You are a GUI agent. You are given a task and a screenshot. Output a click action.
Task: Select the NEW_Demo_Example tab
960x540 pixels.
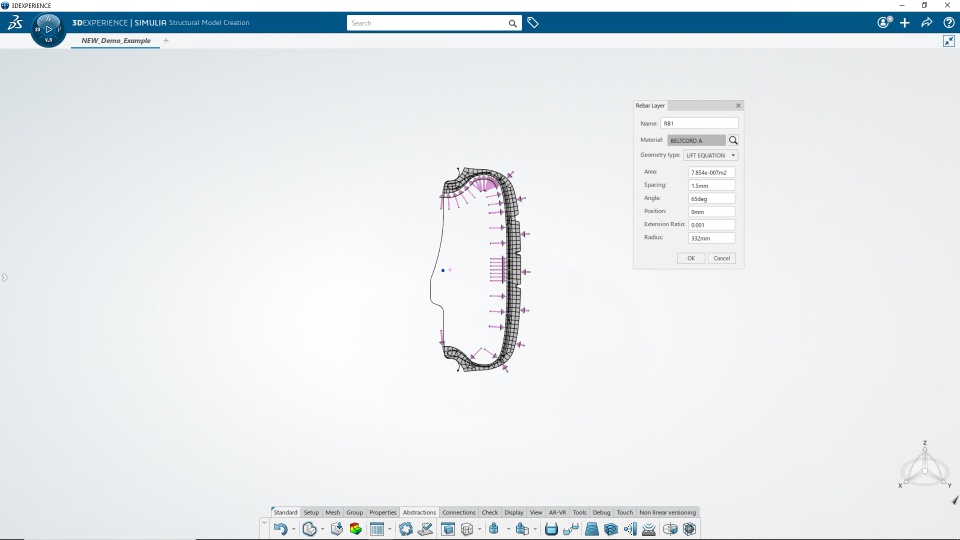tap(116, 40)
